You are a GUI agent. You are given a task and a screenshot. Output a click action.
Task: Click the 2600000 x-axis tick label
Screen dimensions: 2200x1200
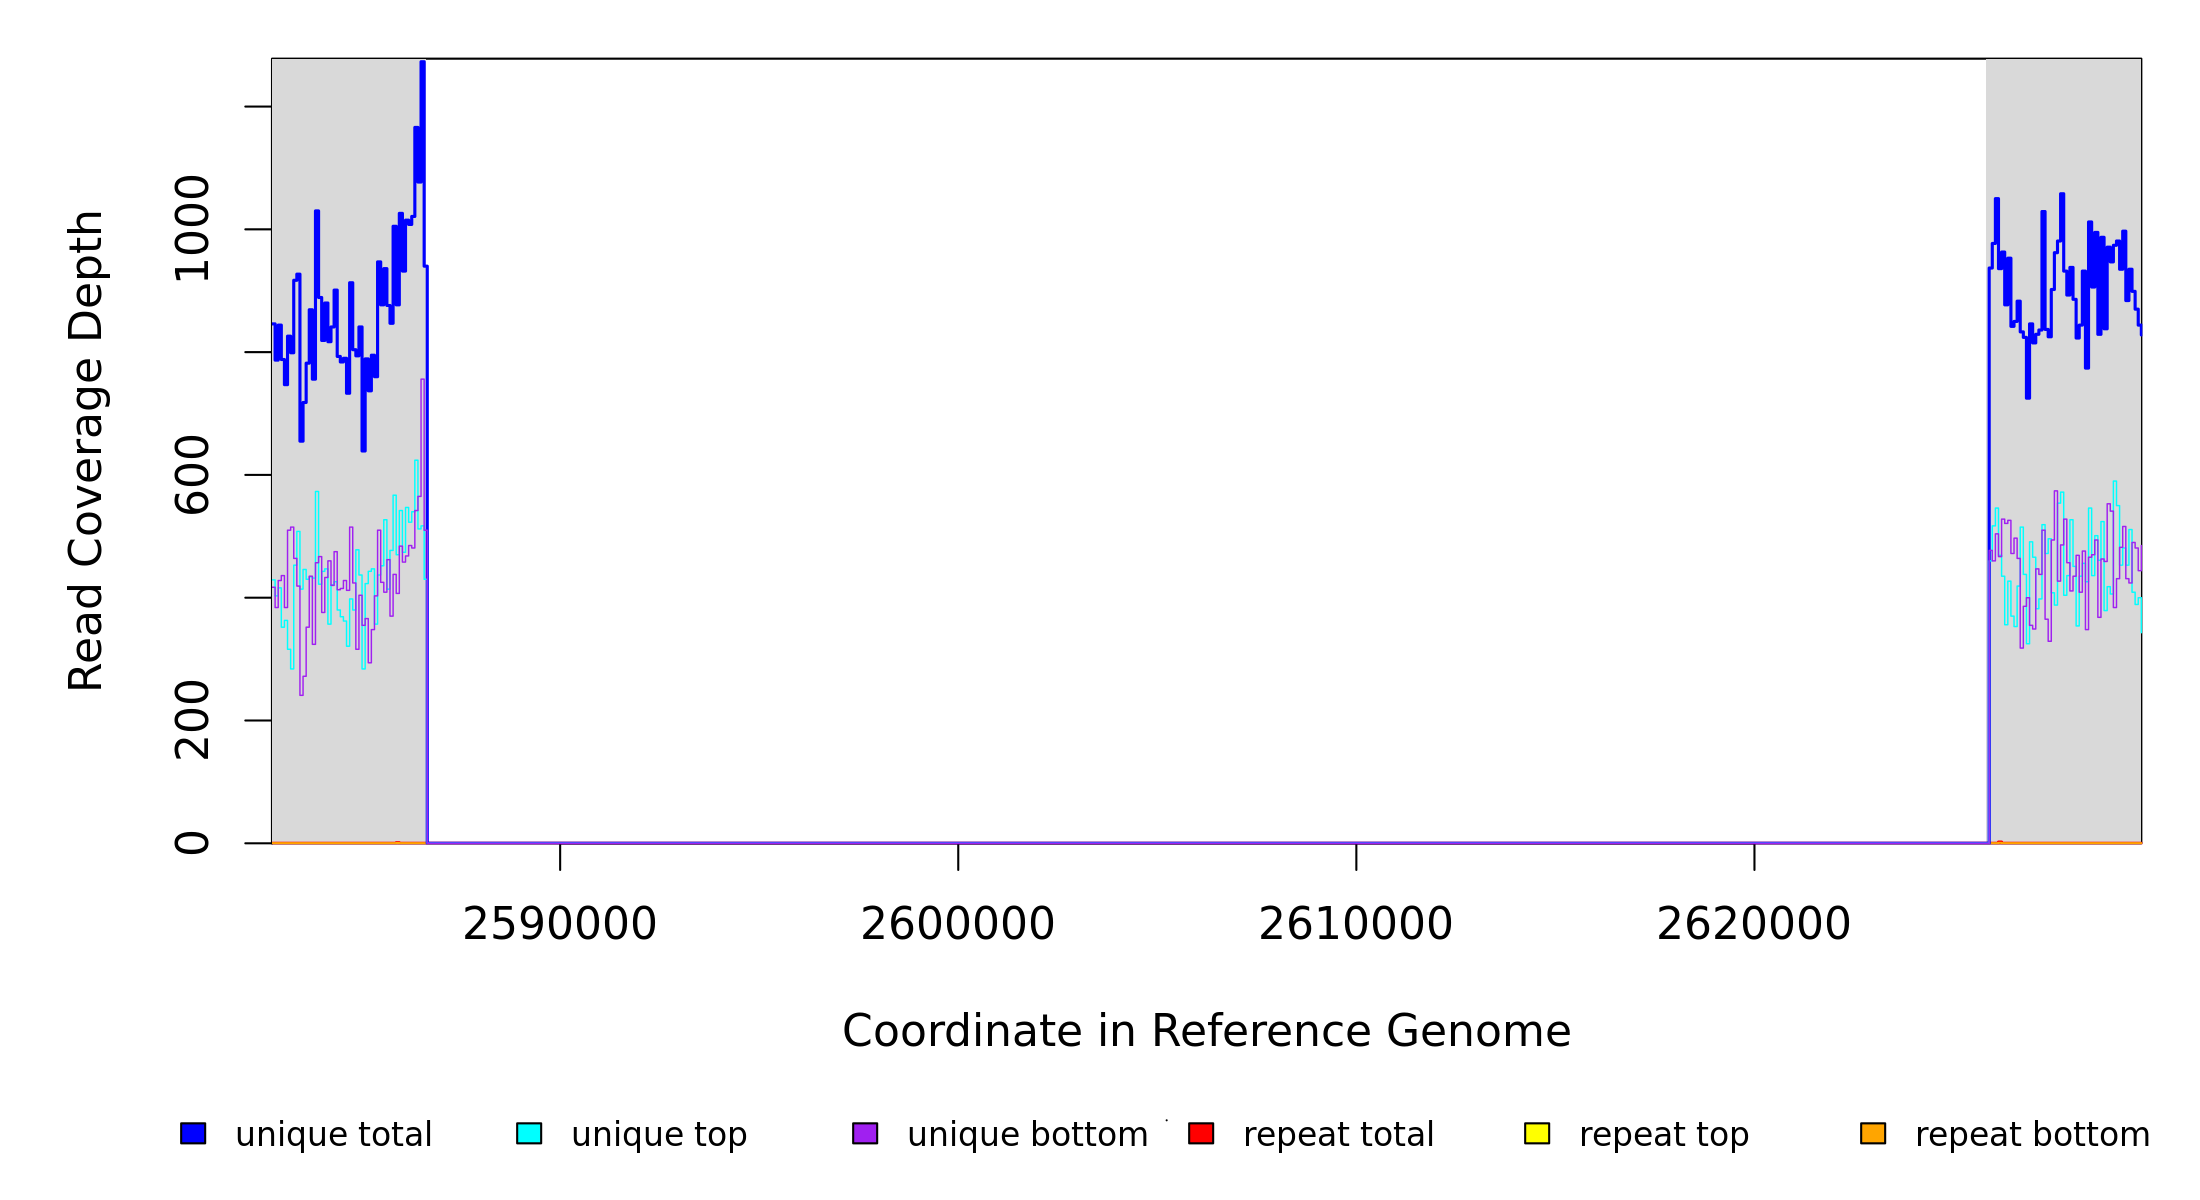(x=957, y=925)
